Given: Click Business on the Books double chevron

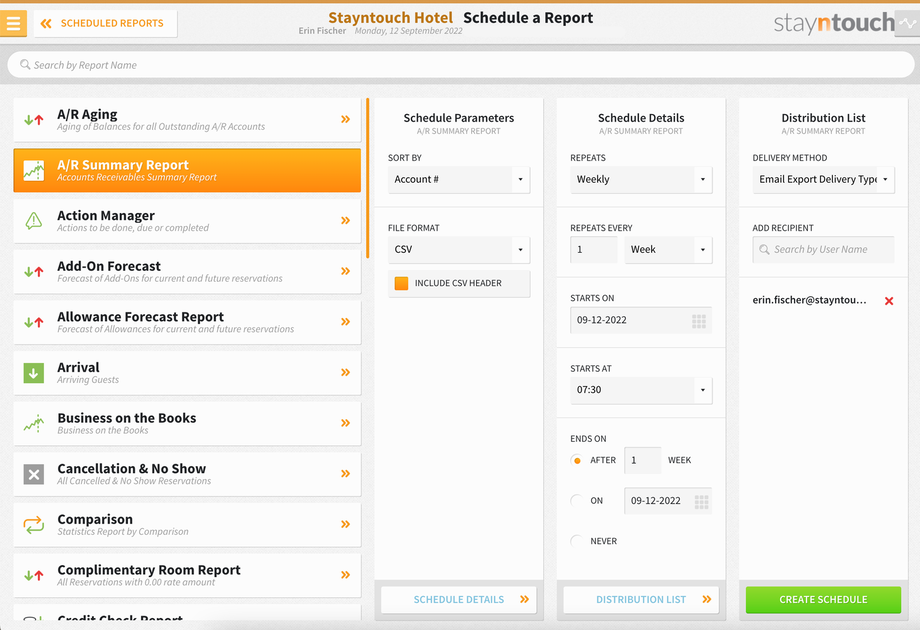Looking at the screenshot, I should click(x=346, y=423).
